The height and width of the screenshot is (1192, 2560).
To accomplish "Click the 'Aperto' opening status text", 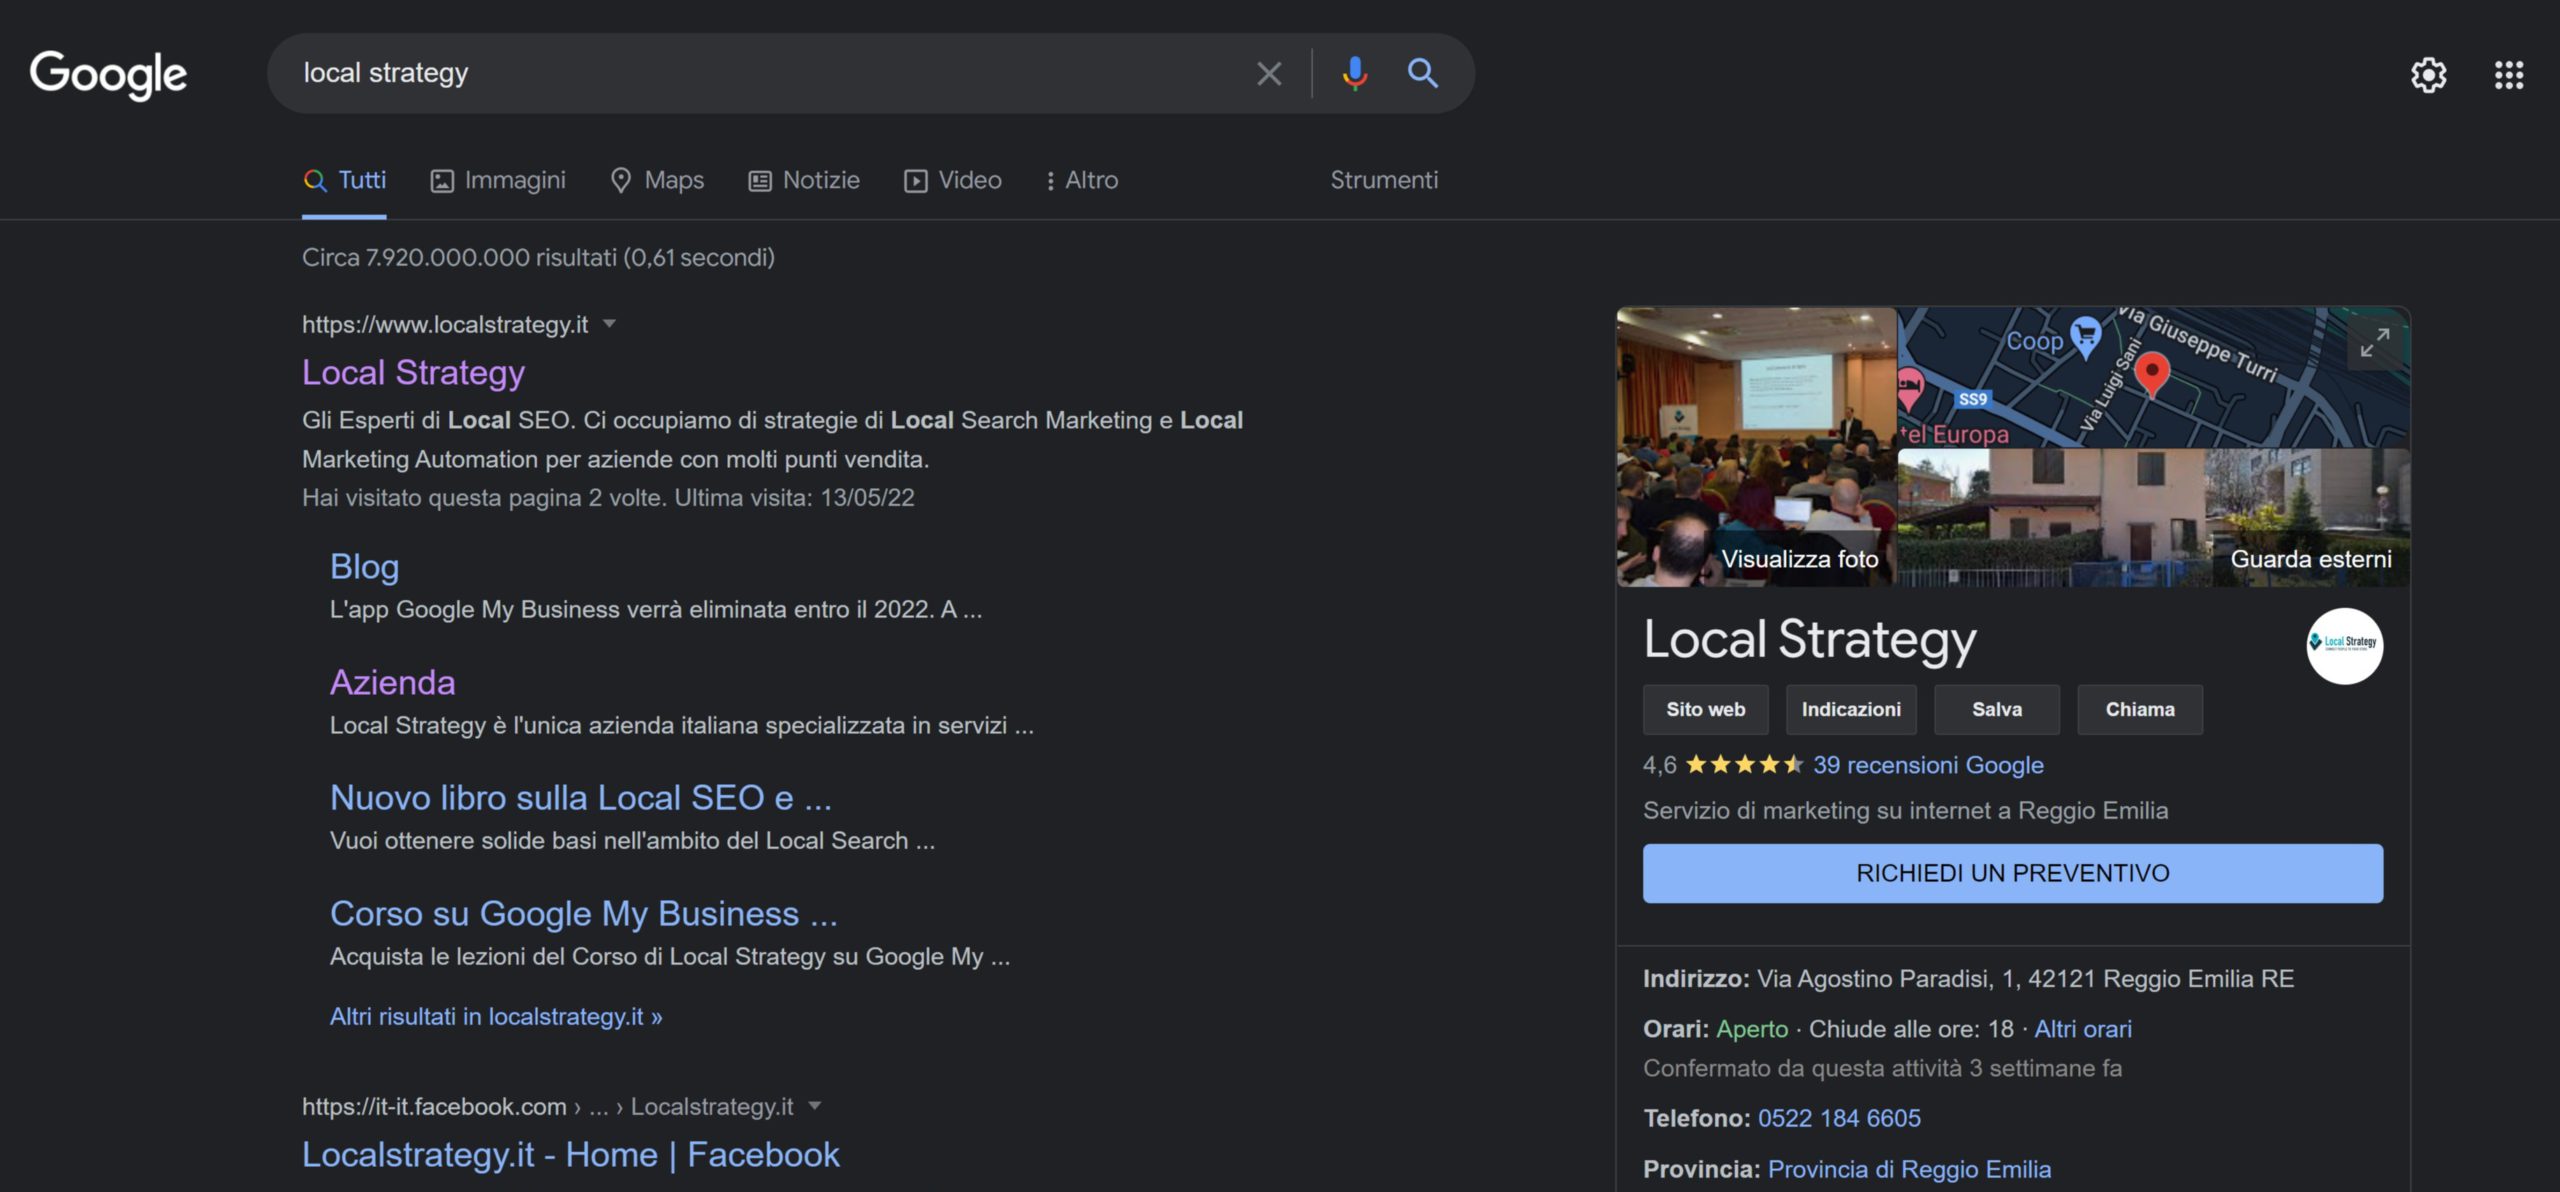I will 1752,1028.
